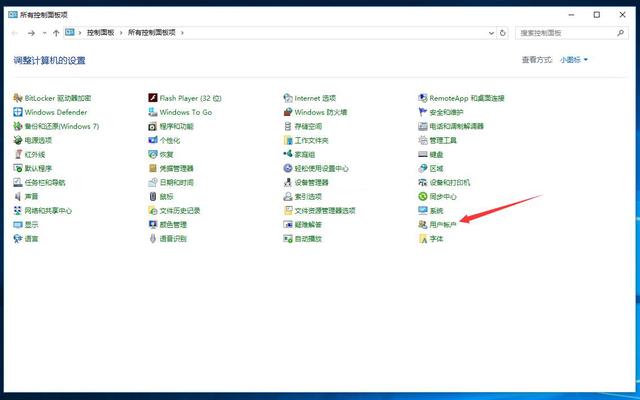This screenshot has width=640, height=400.
Task: Open 自动播放 autoplay
Action: (303, 239)
